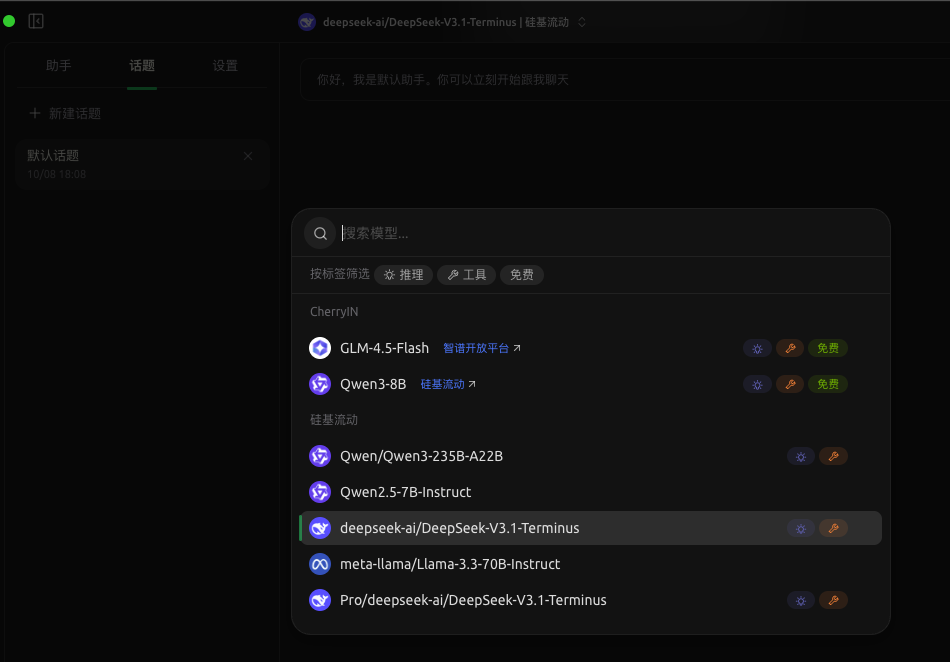Click the green window control dot
Screen dimensions: 950x662
tap(9, 21)
